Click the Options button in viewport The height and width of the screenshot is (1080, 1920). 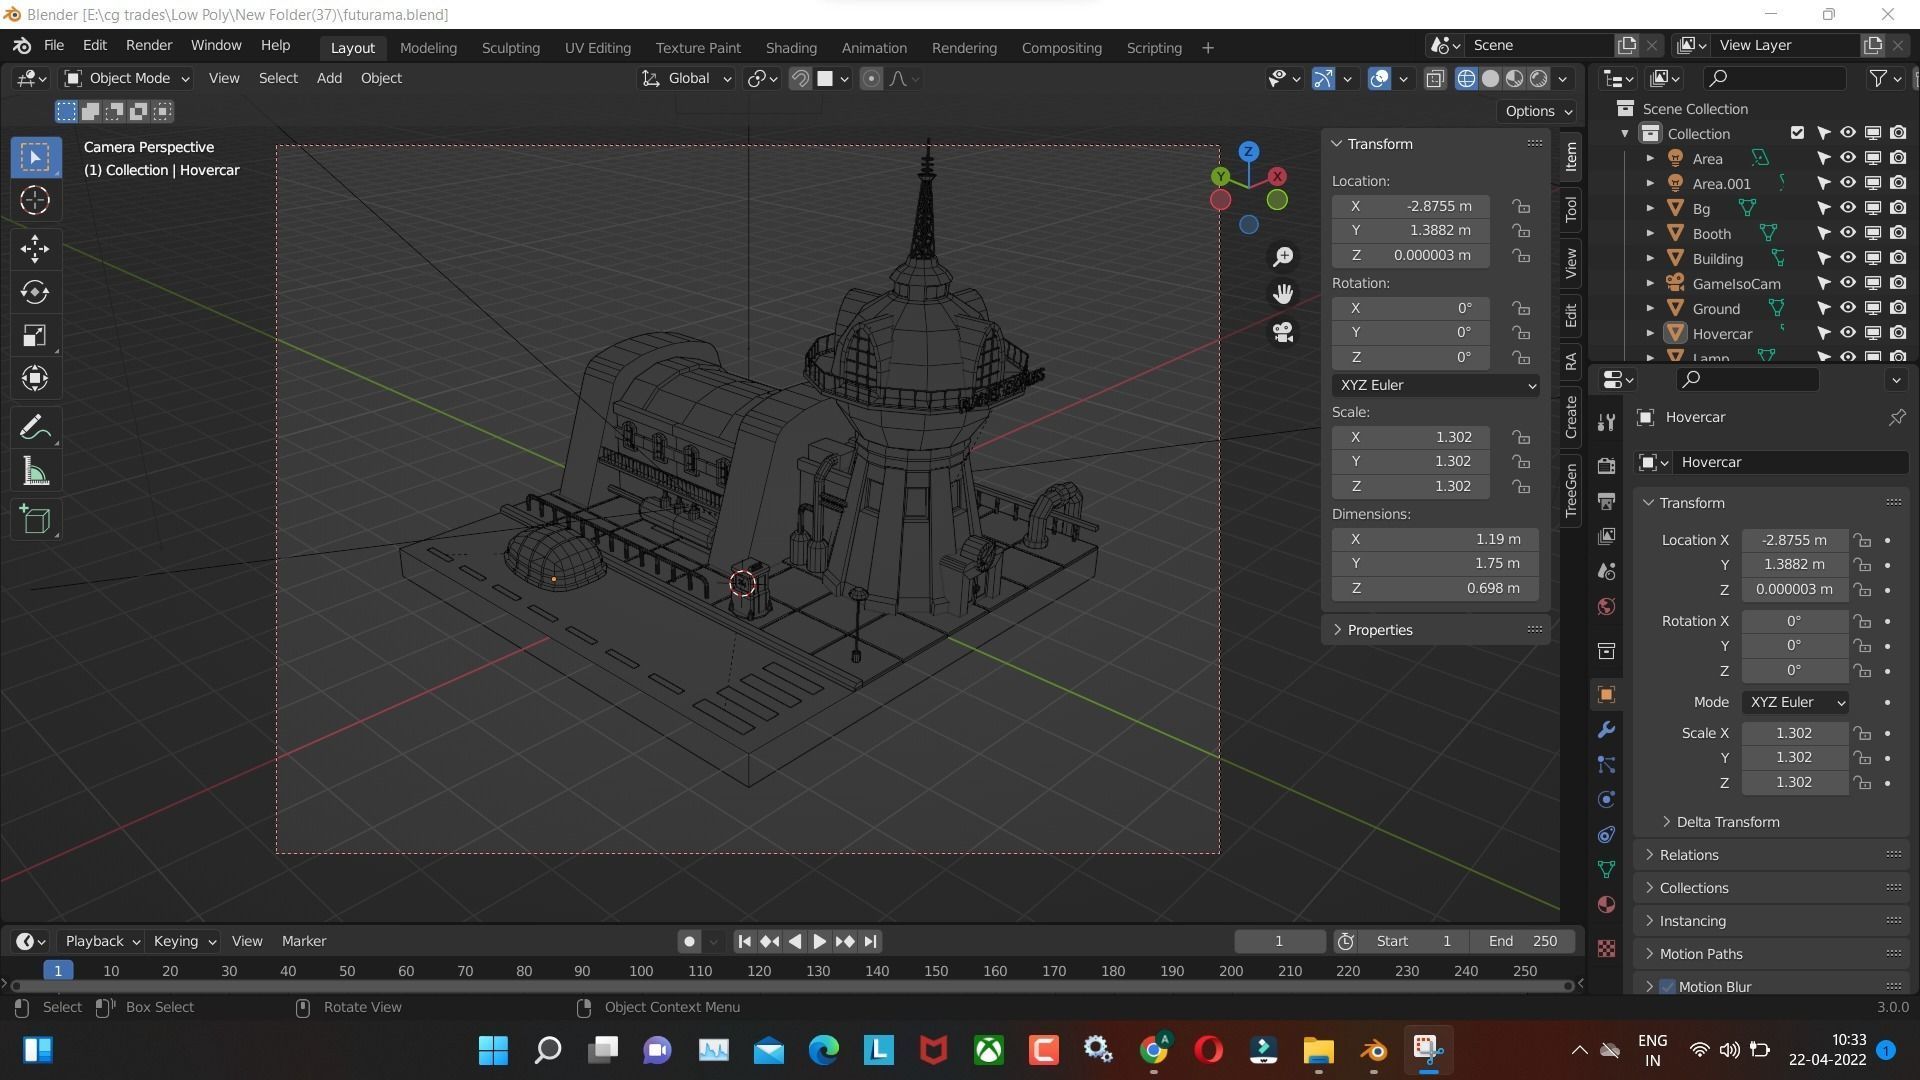tap(1538, 111)
